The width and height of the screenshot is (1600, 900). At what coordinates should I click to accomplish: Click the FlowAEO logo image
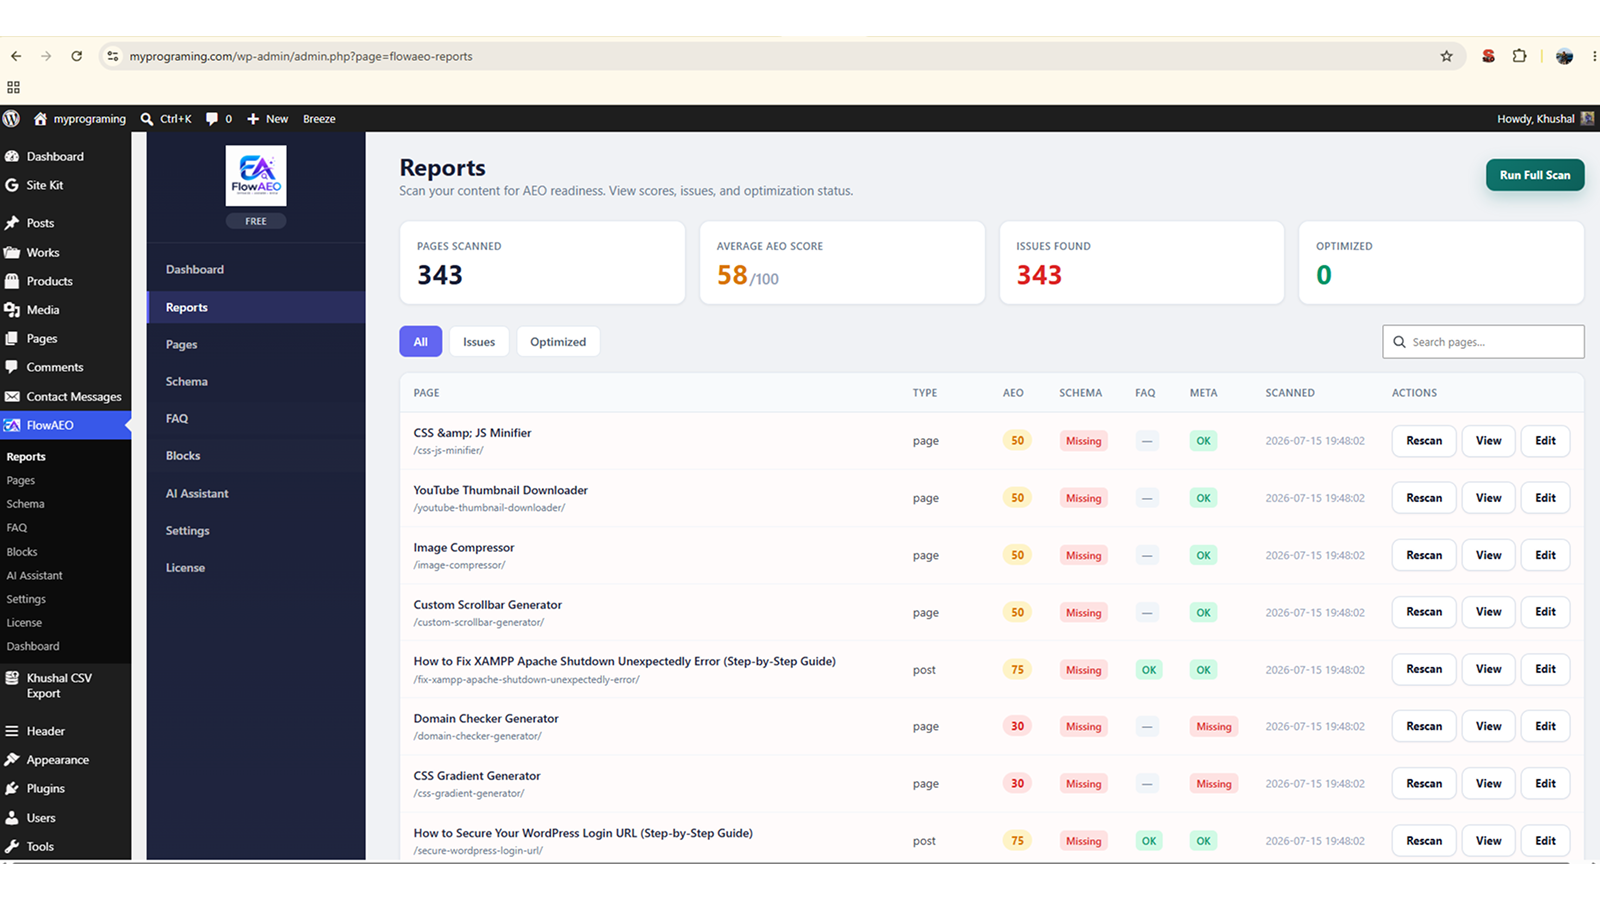(x=256, y=176)
